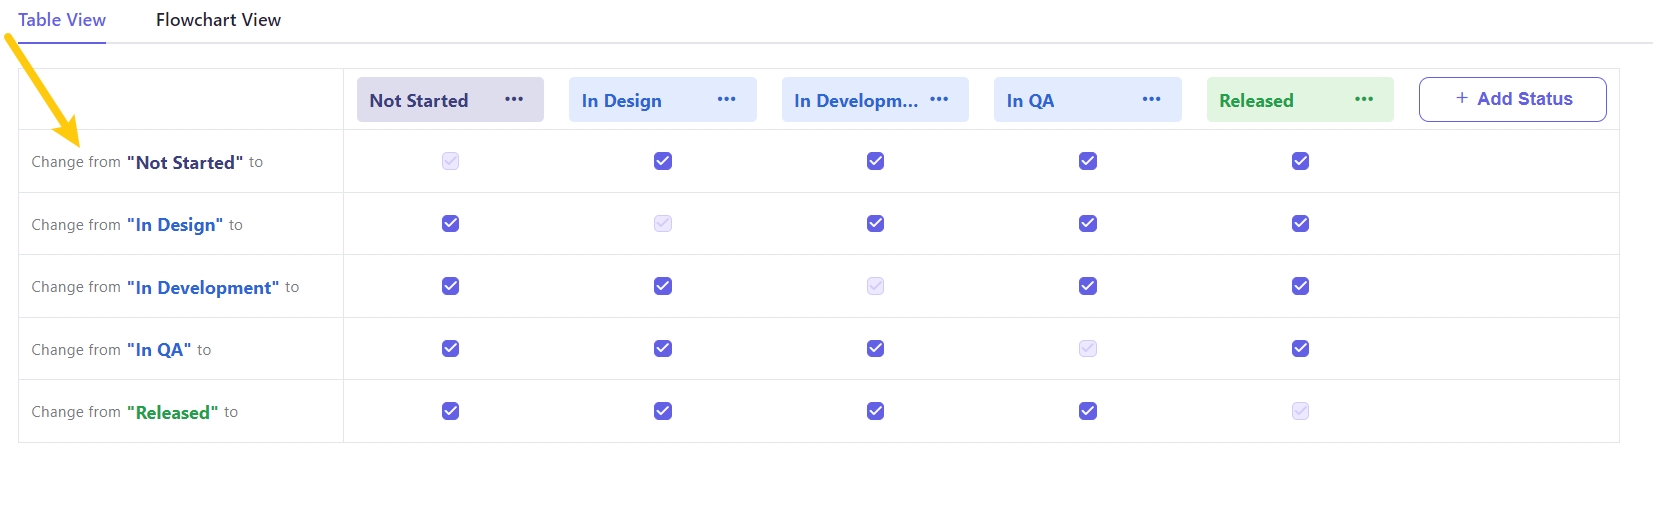Uncheck In Design to In Development transition
The height and width of the screenshot is (532, 1653).
tap(876, 224)
